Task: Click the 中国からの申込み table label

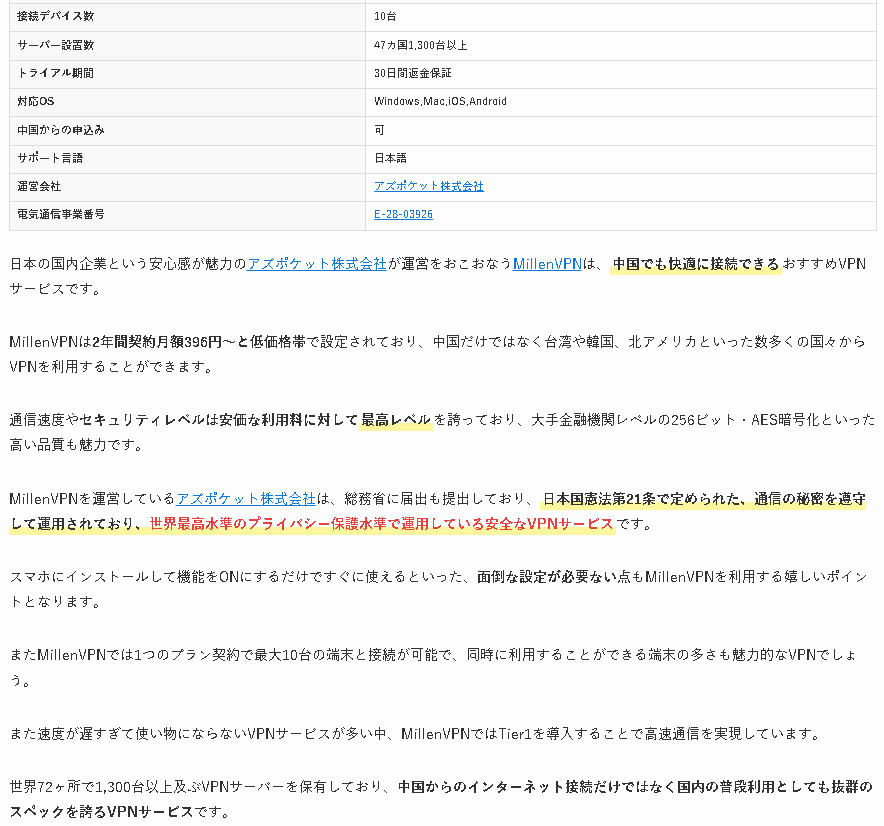Action: pyautogui.click(x=61, y=130)
